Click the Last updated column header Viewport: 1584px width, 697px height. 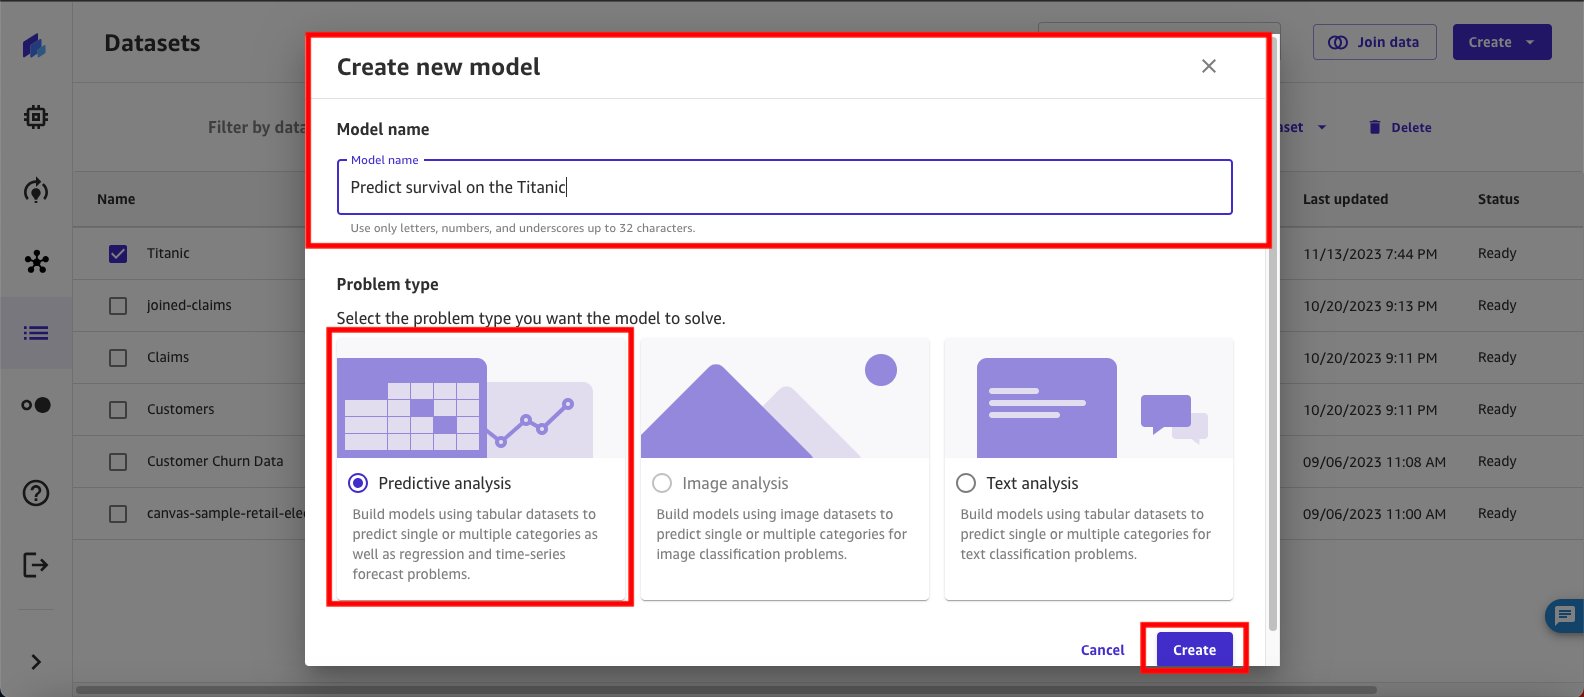(1345, 199)
